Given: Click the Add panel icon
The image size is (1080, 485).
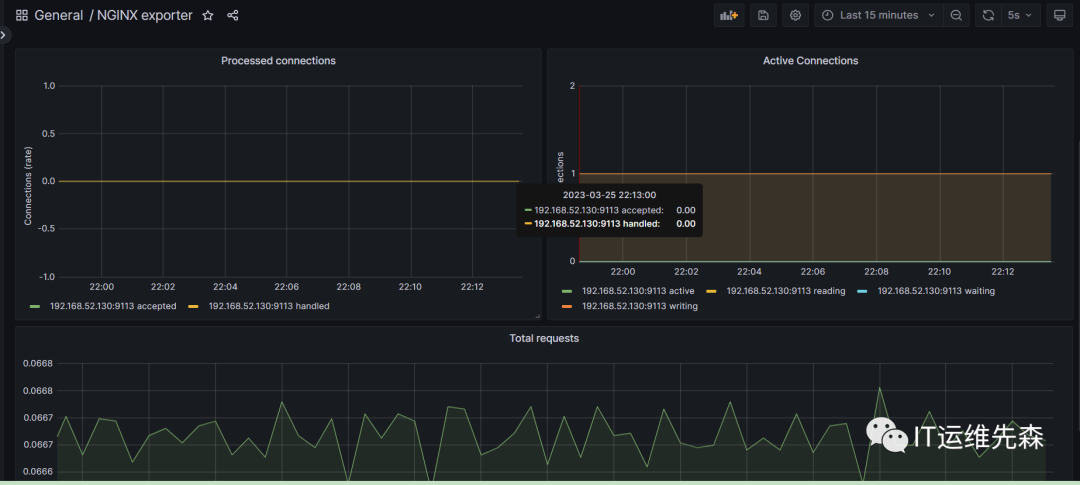Looking at the screenshot, I should pyautogui.click(x=728, y=15).
